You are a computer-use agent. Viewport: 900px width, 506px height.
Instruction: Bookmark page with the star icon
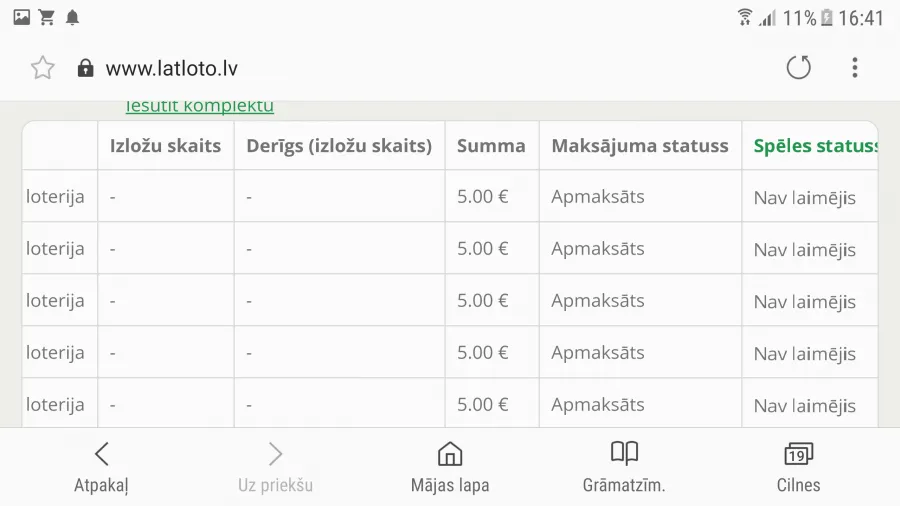(x=42, y=68)
